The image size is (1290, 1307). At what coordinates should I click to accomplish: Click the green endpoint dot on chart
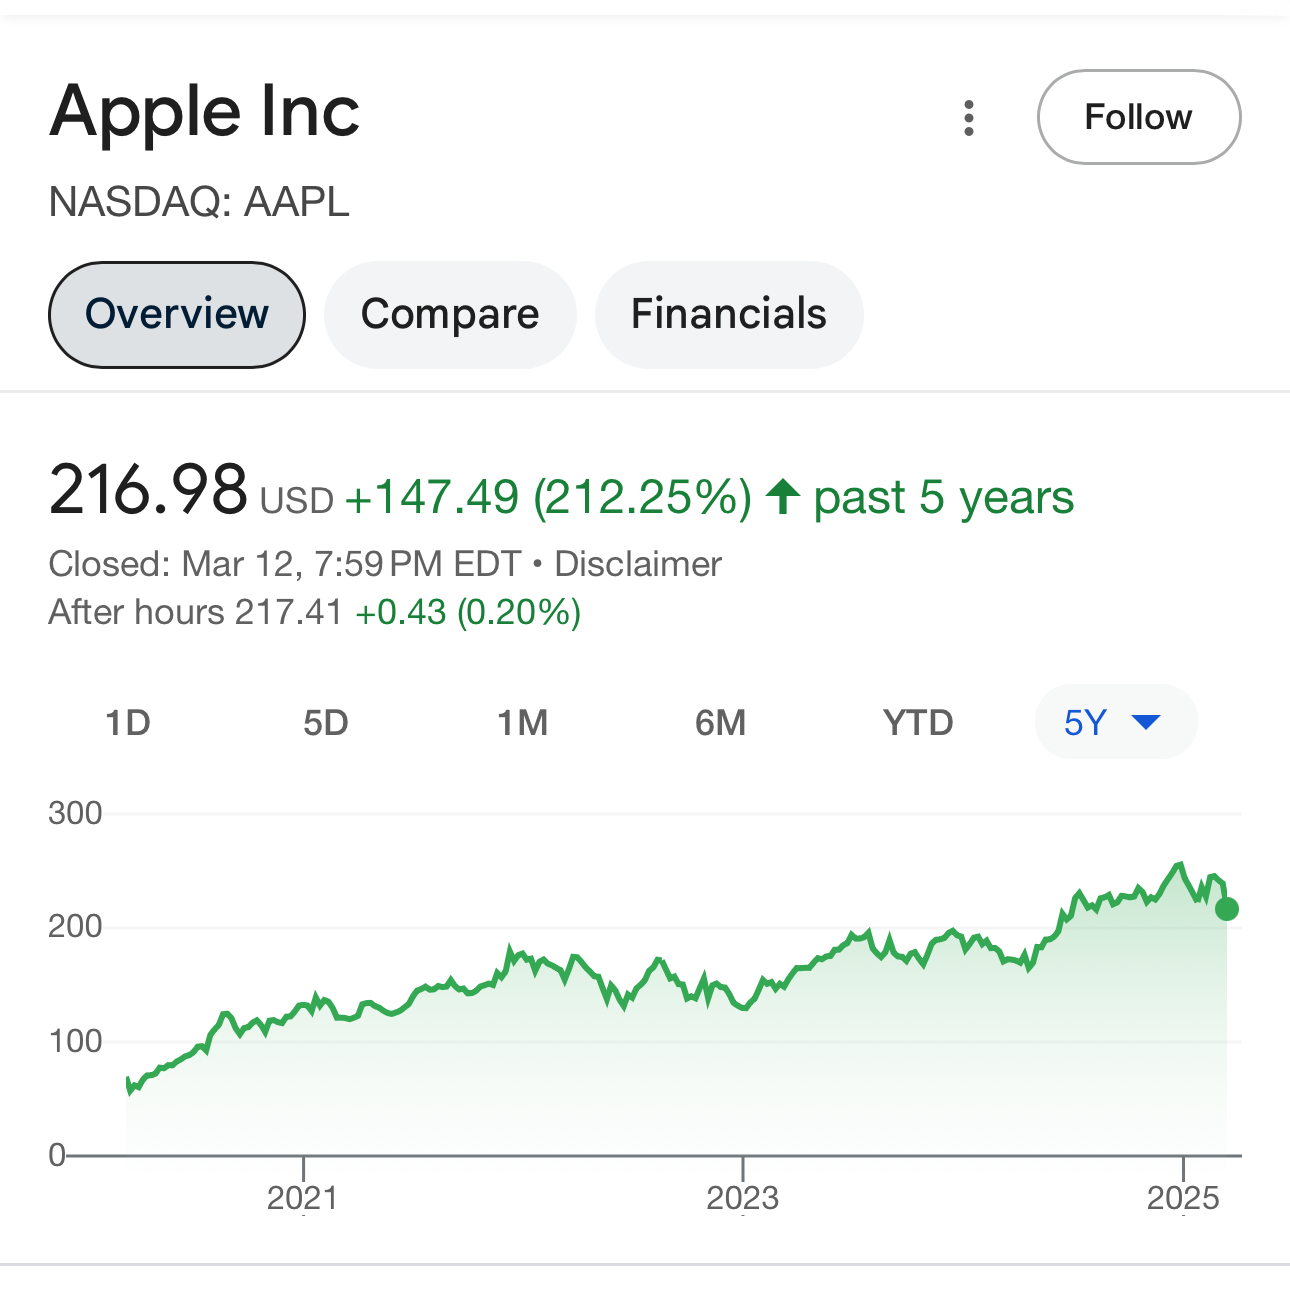point(1227,909)
